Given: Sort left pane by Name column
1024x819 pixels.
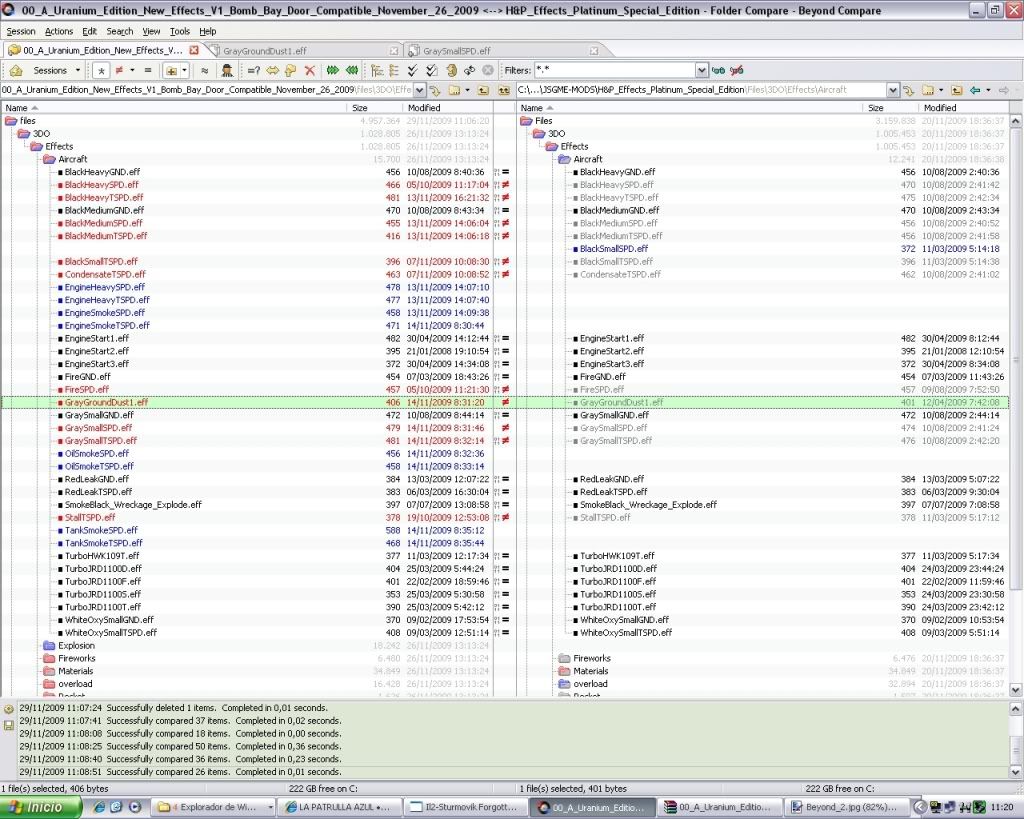Looking at the screenshot, I should (174, 108).
